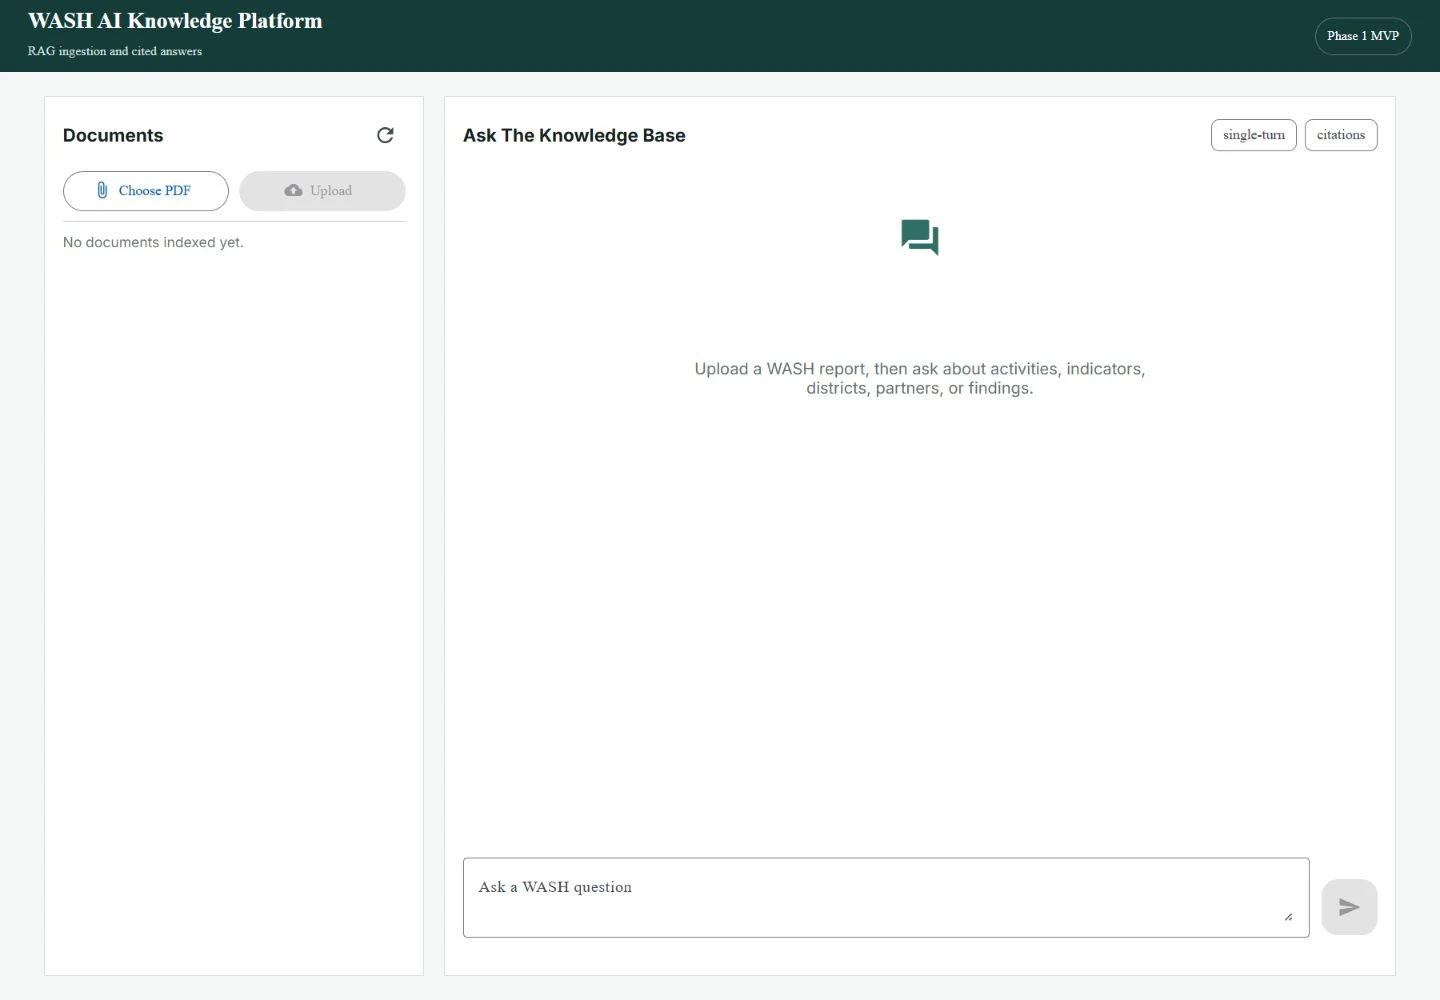Click the RAG ingestion and cited answers subtitle
Image resolution: width=1440 pixels, height=1000 pixels.
(115, 51)
